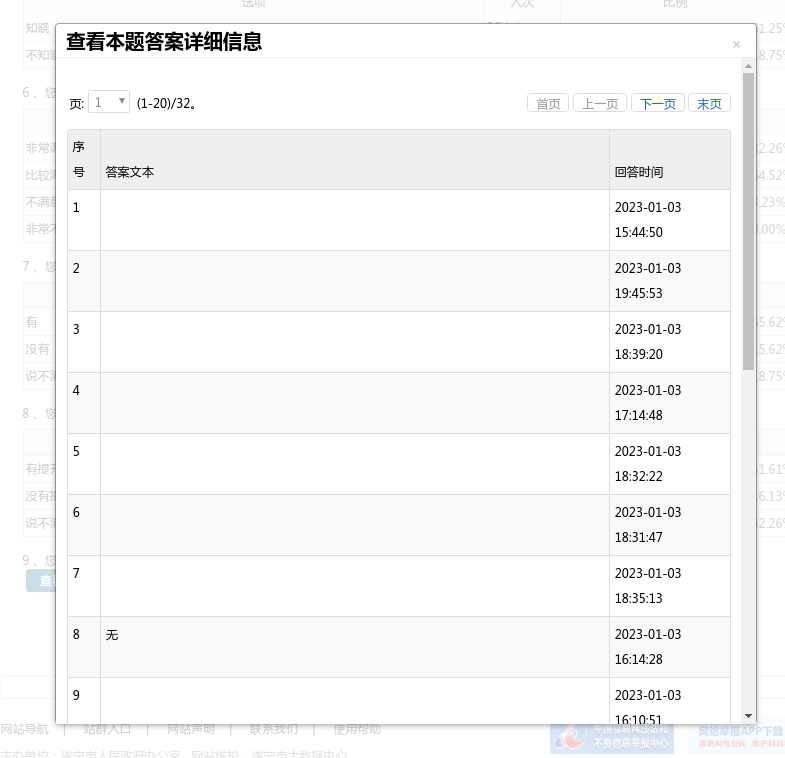Jump to last page with 末页

click(x=709, y=104)
